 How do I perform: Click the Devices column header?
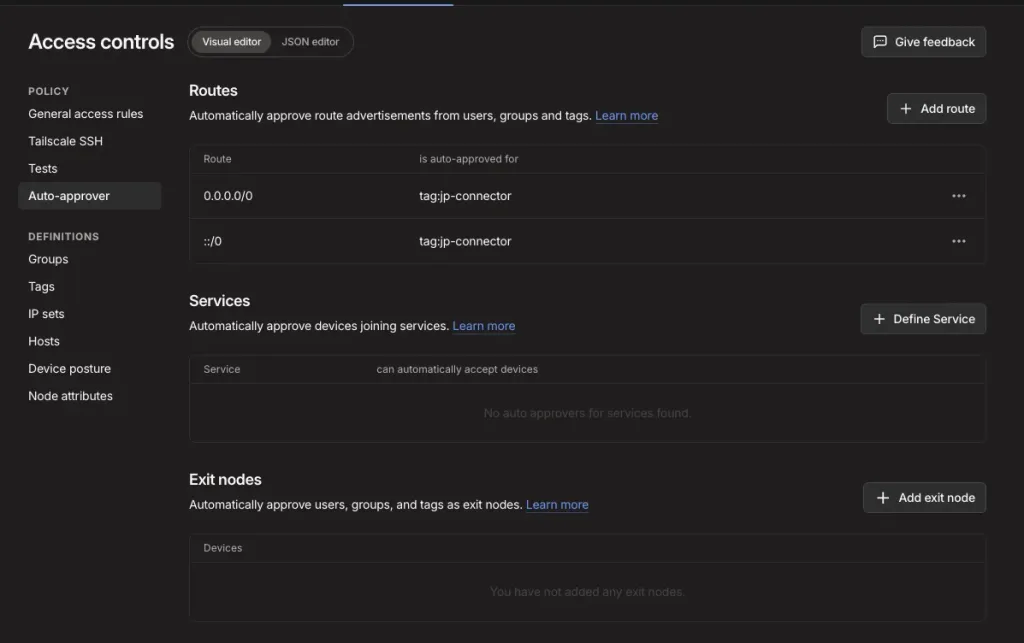222,548
